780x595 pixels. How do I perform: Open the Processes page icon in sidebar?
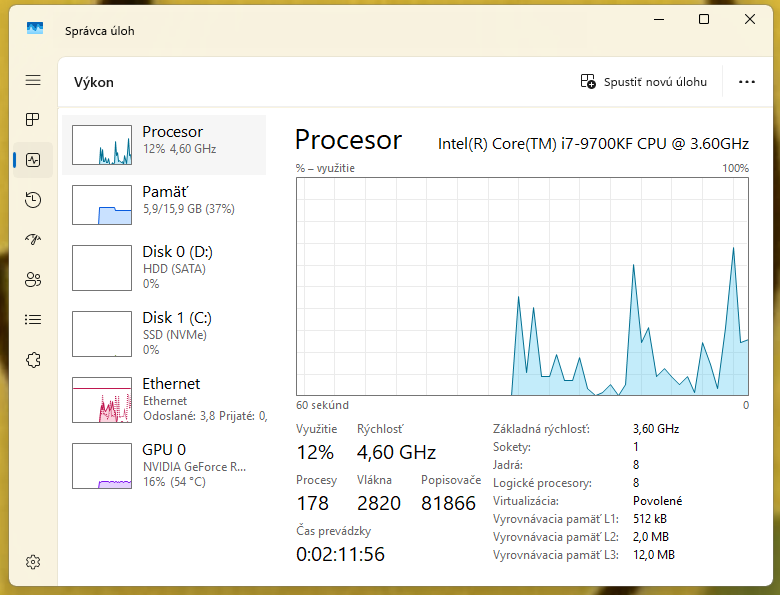[33, 120]
